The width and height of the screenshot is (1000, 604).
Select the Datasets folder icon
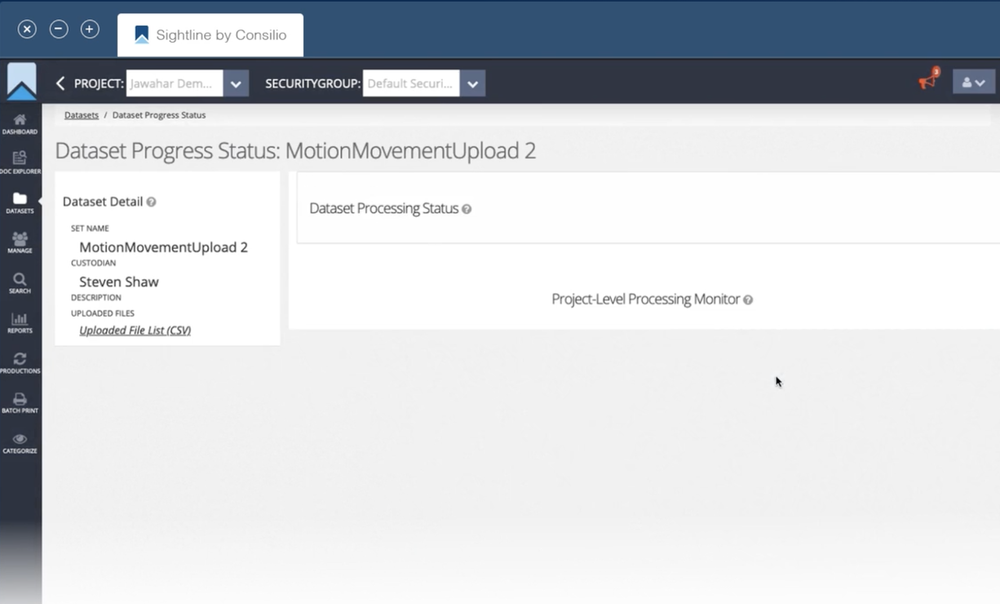tap(20, 200)
